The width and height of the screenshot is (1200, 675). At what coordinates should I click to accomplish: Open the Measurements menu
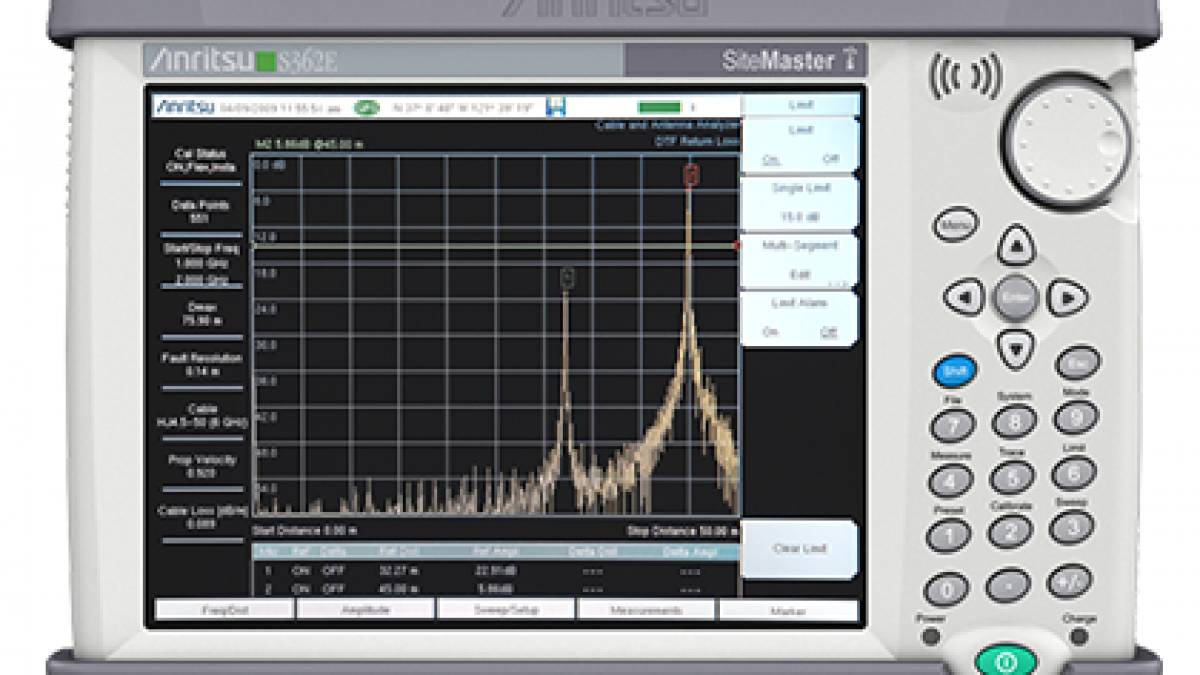point(648,609)
